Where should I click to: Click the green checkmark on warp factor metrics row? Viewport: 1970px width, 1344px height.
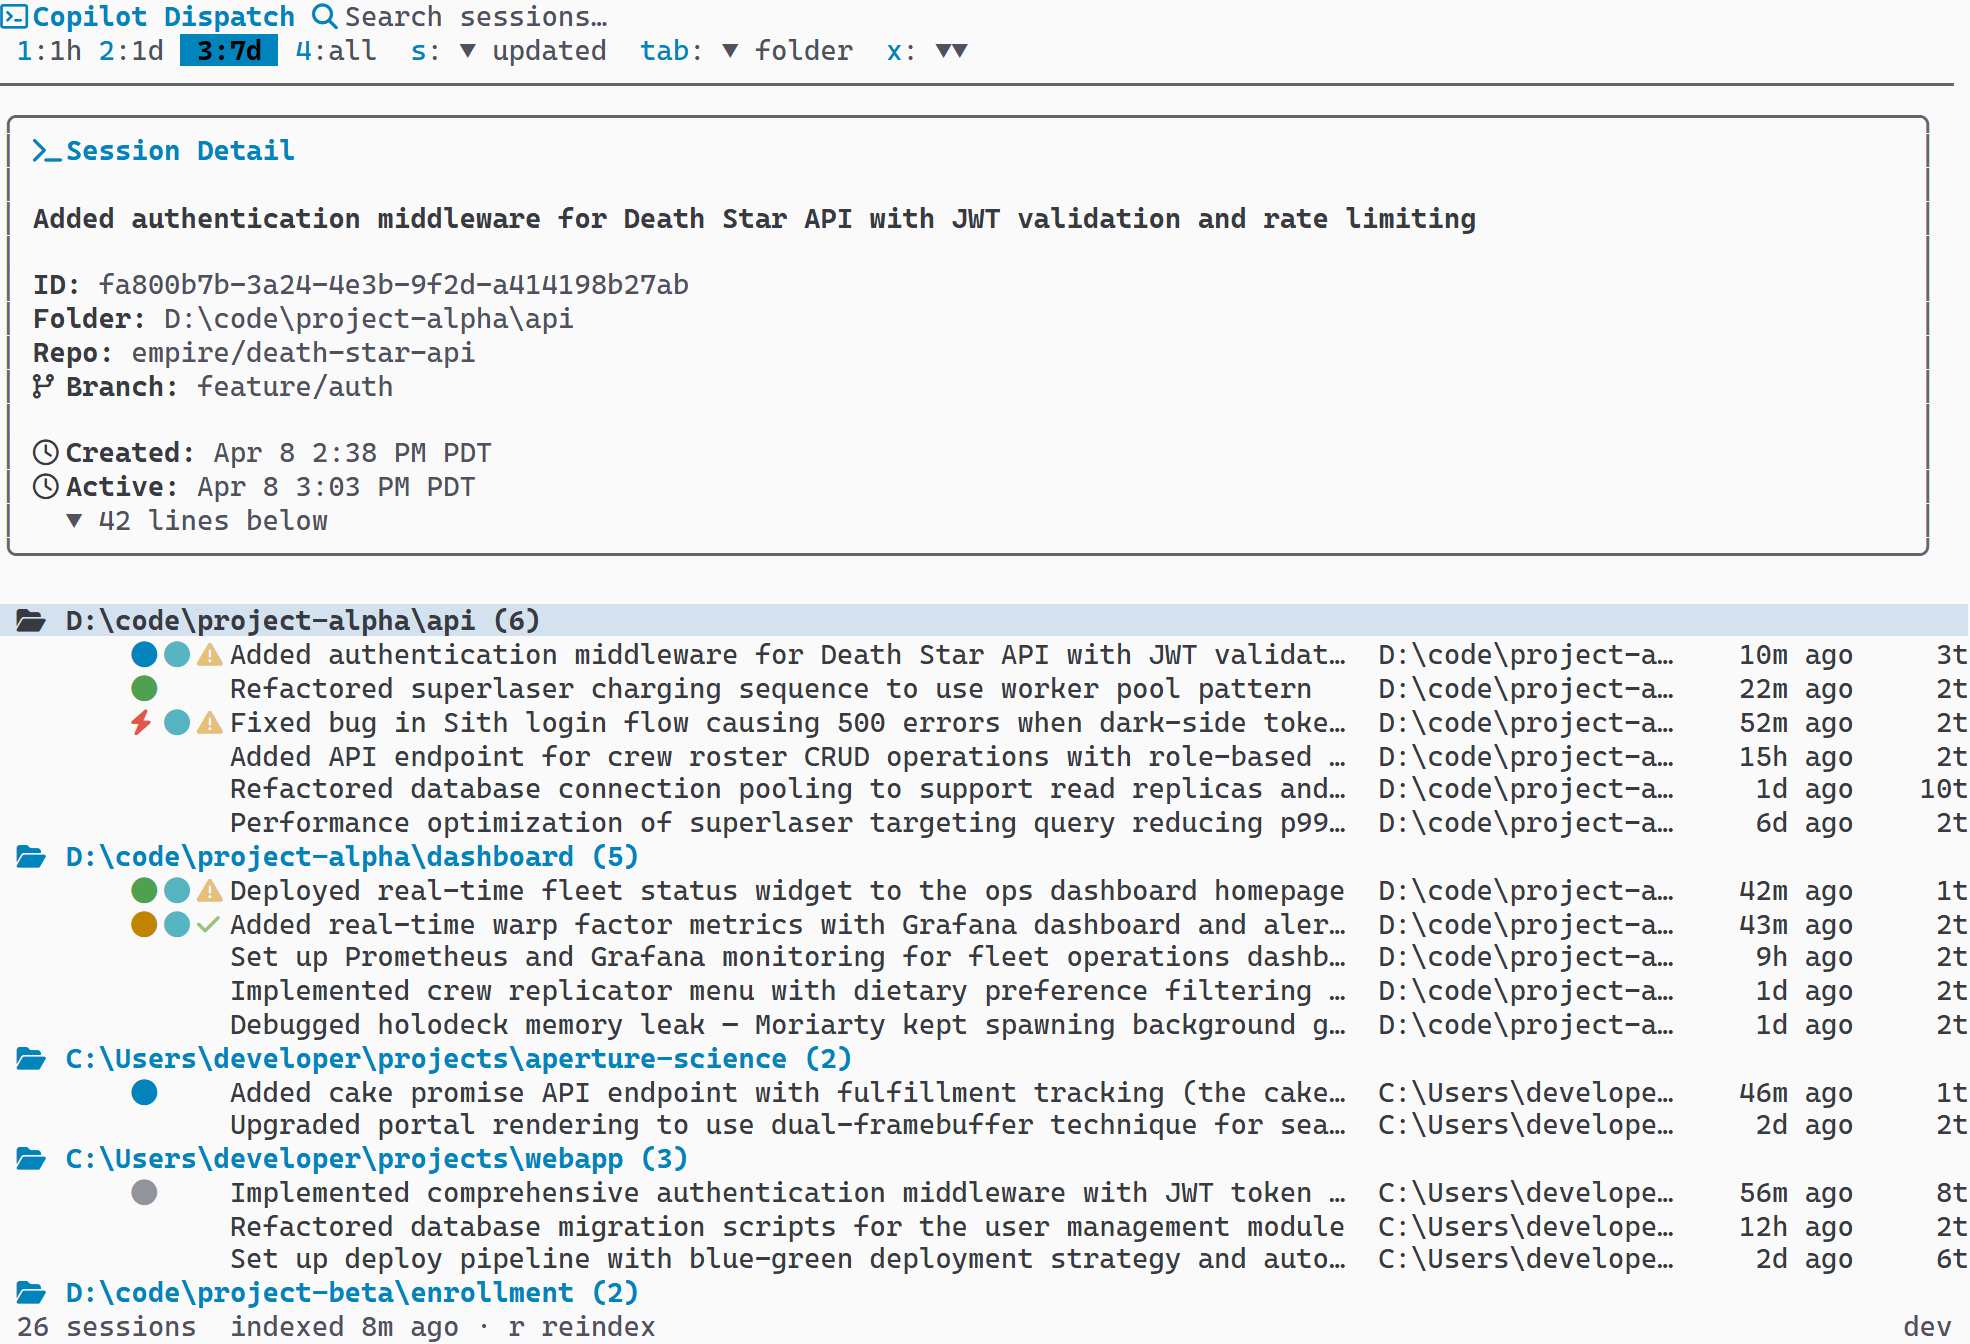click(208, 925)
